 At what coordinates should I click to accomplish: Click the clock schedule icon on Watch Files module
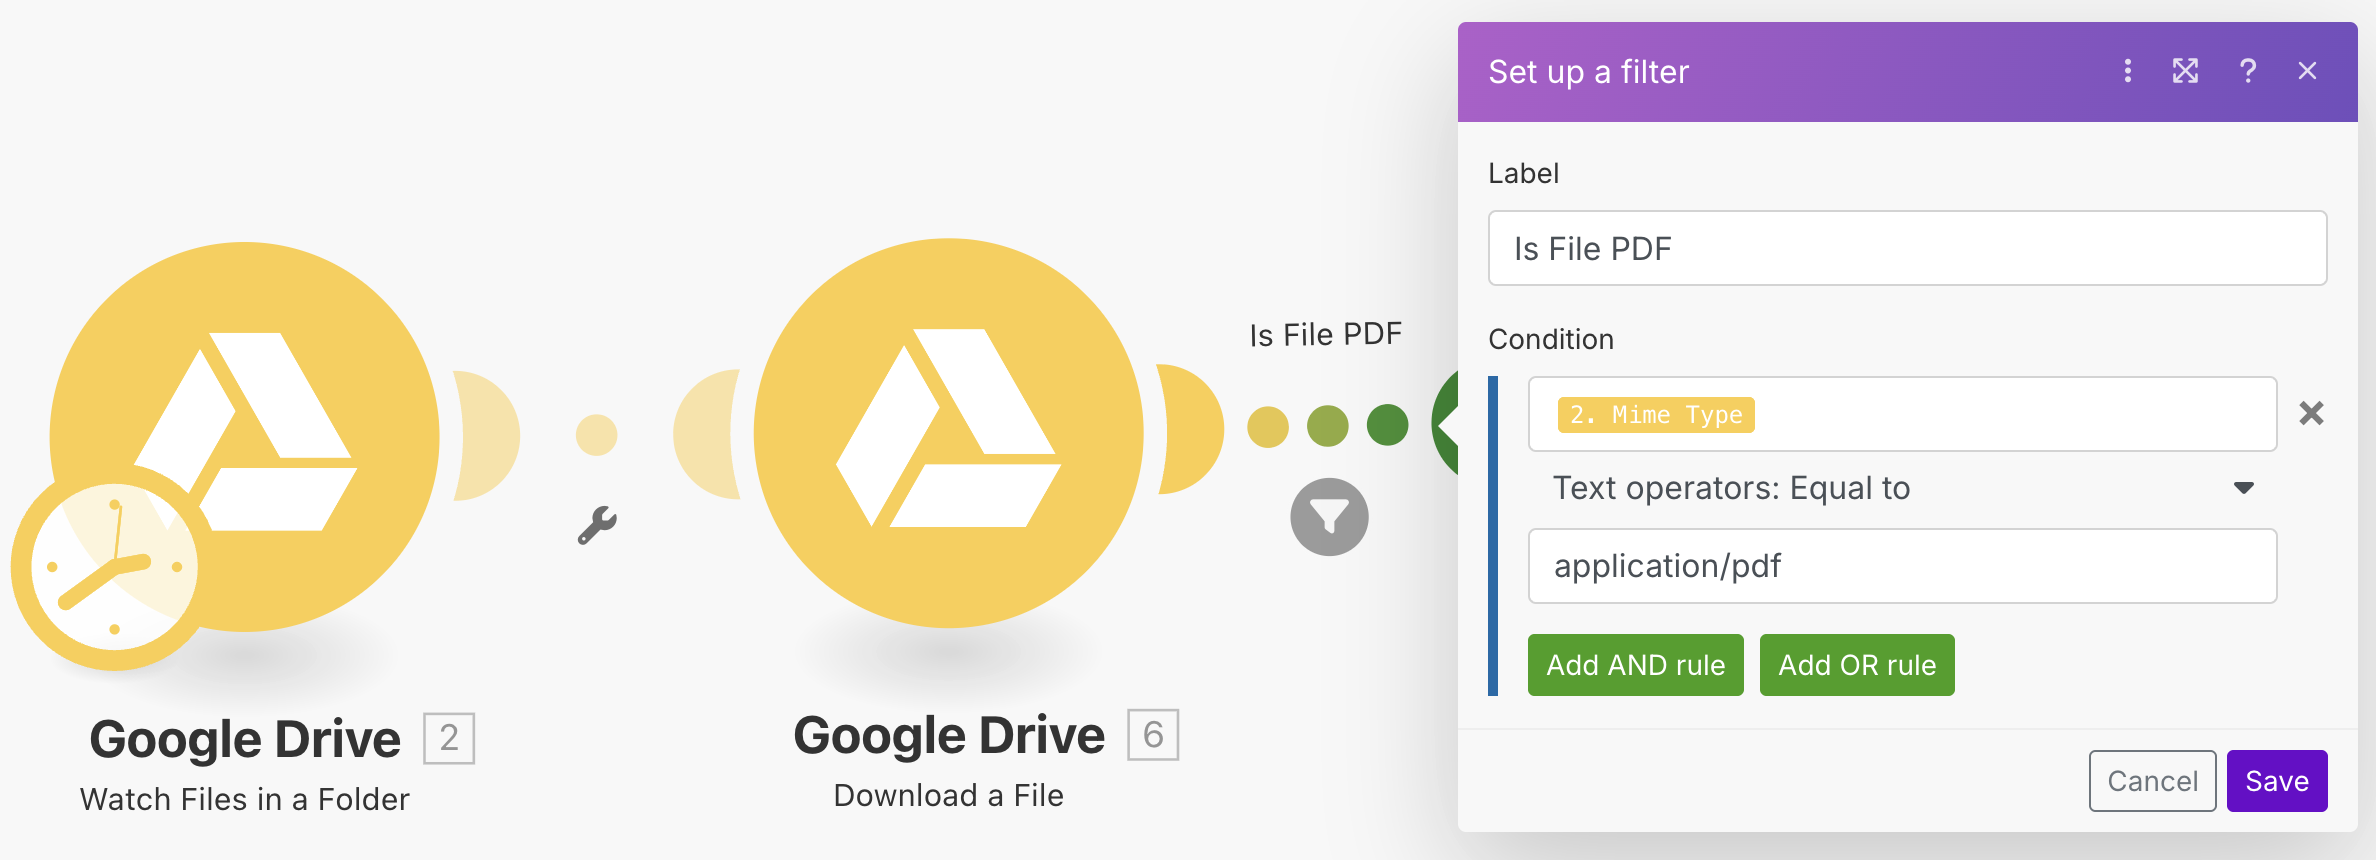(114, 567)
